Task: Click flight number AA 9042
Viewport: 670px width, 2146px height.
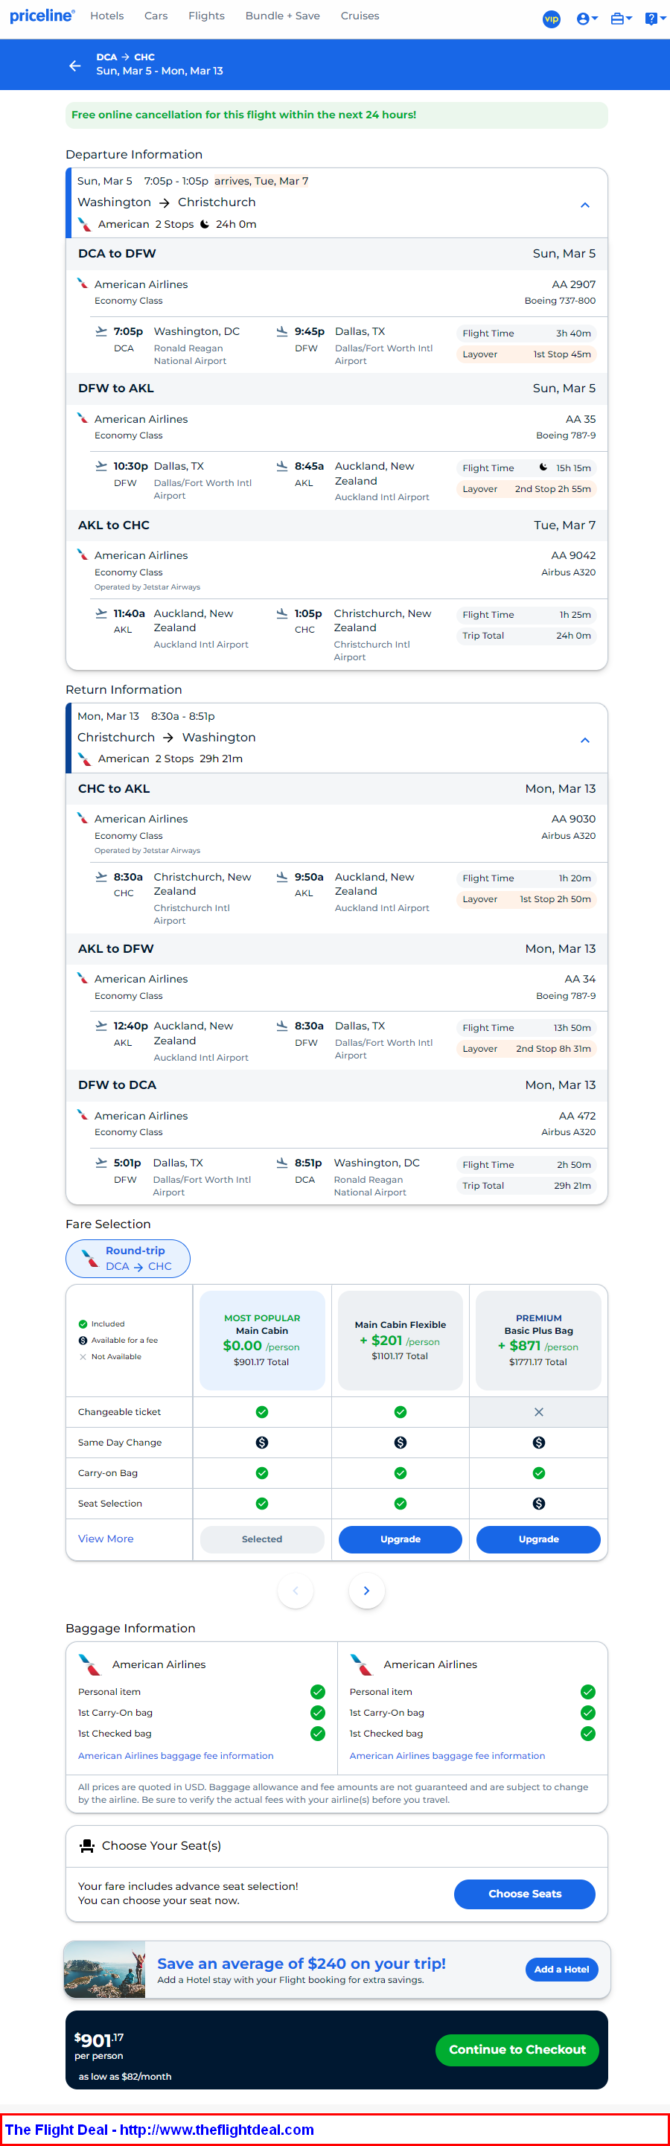Action: tap(574, 555)
